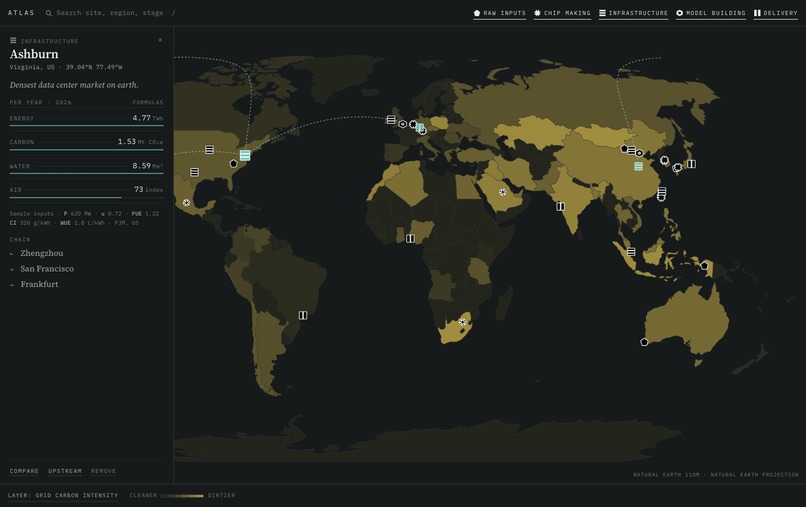Click the Air index metric bar
806x507 pixels.
86,197
